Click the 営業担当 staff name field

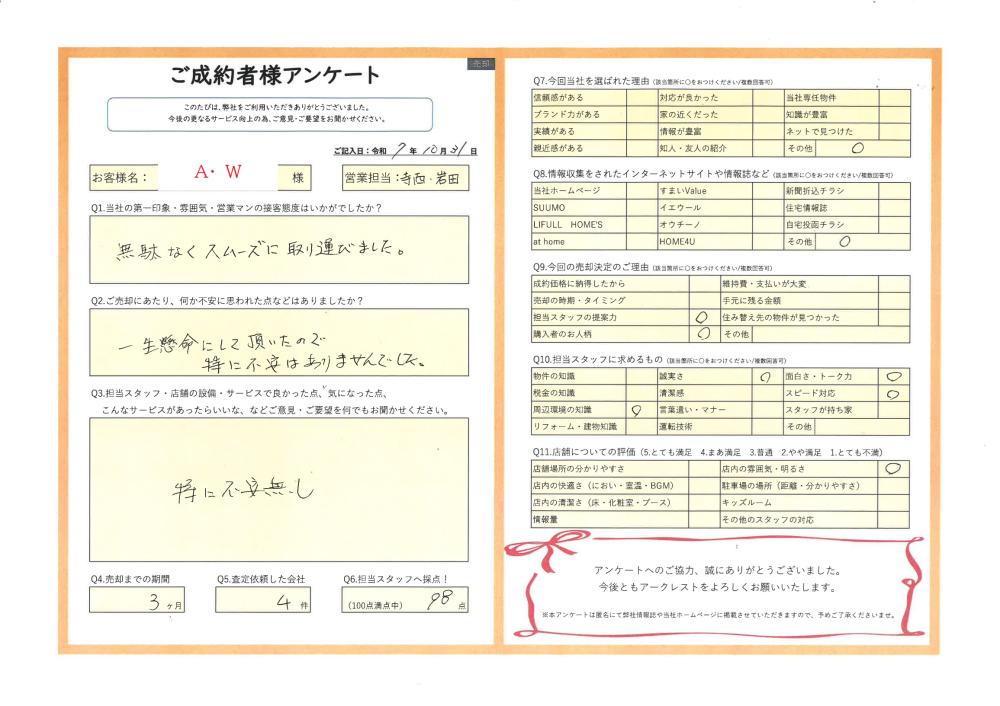(433, 177)
